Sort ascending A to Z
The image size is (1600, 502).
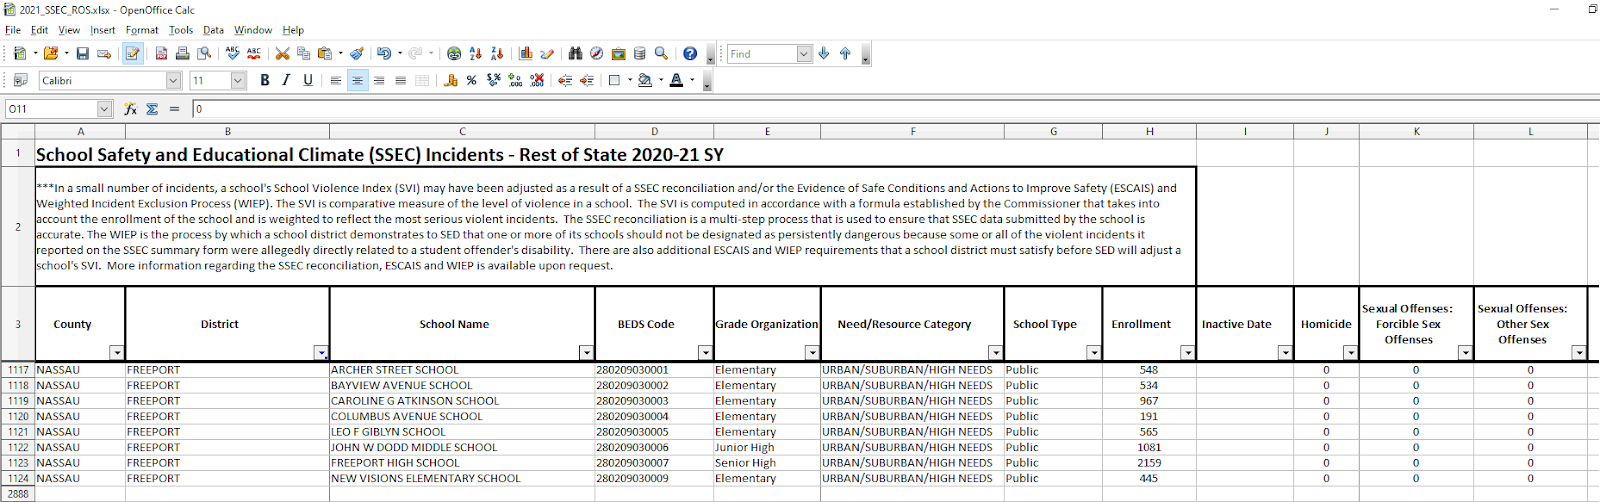coord(475,53)
